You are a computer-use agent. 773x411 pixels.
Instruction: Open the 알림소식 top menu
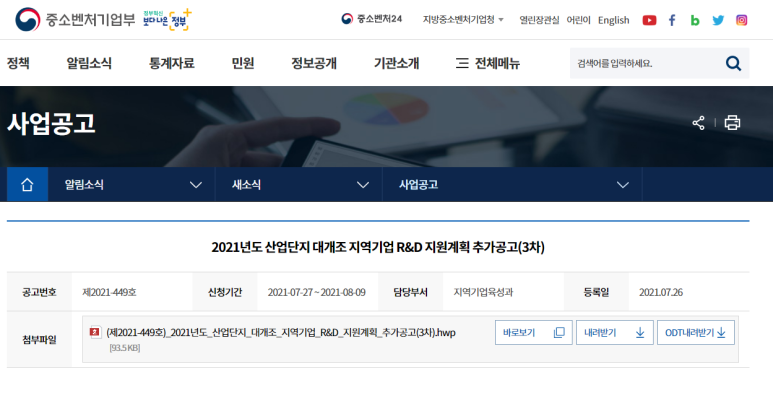[x=89, y=63]
